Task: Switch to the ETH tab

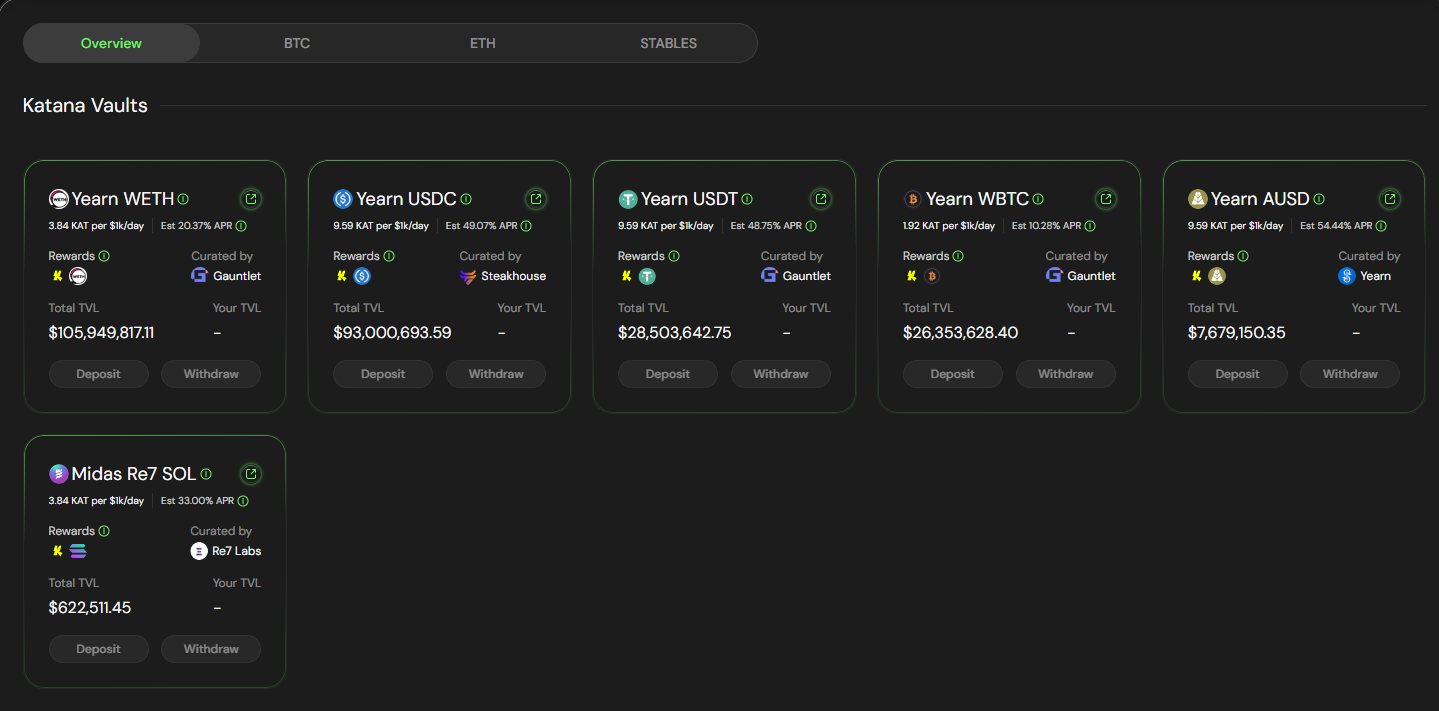Action: click(x=483, y=43)
